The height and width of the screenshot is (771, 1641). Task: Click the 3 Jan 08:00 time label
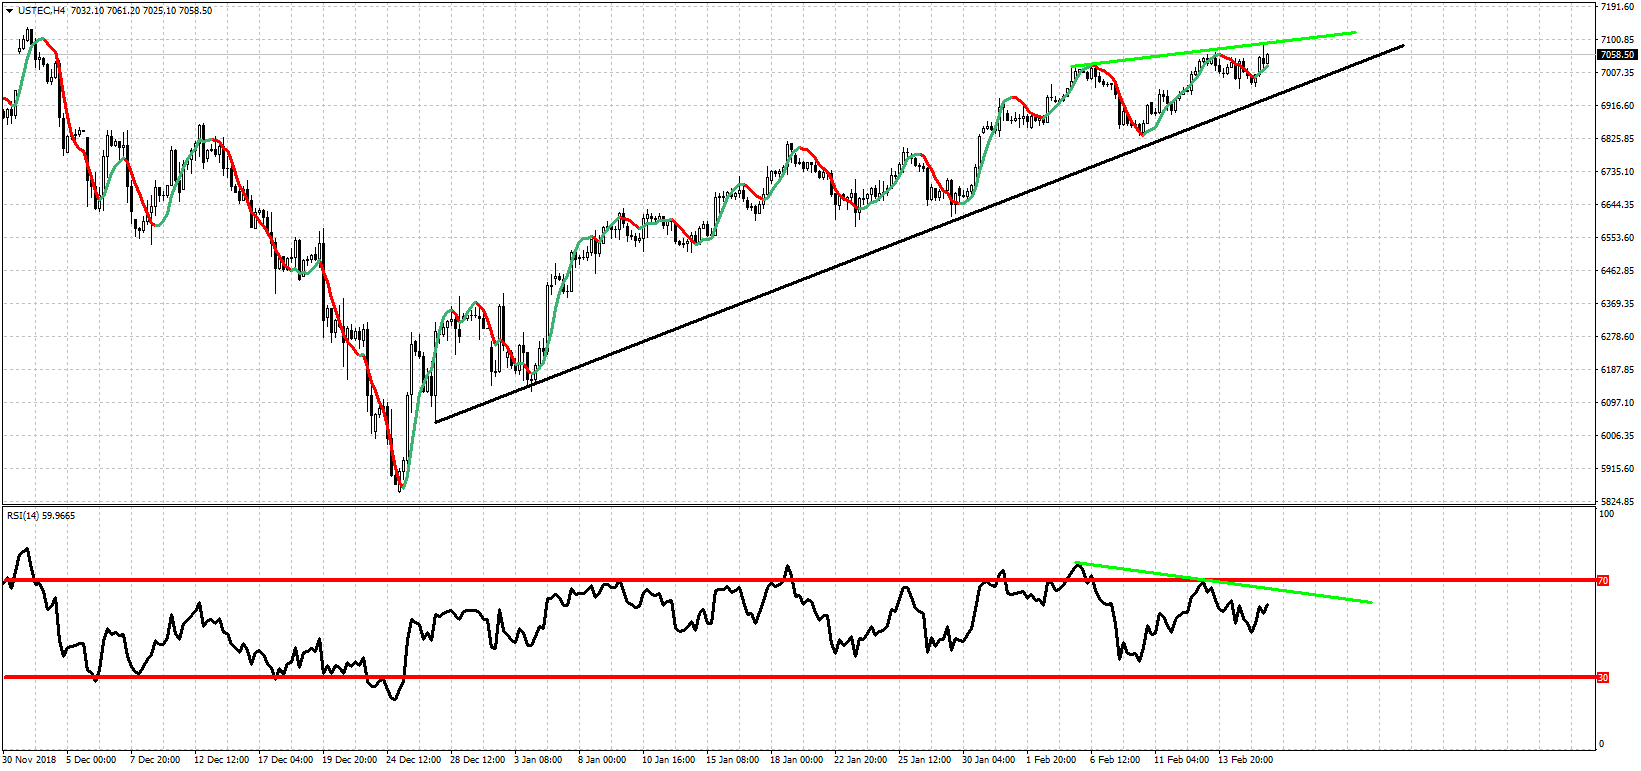[538, 760]
